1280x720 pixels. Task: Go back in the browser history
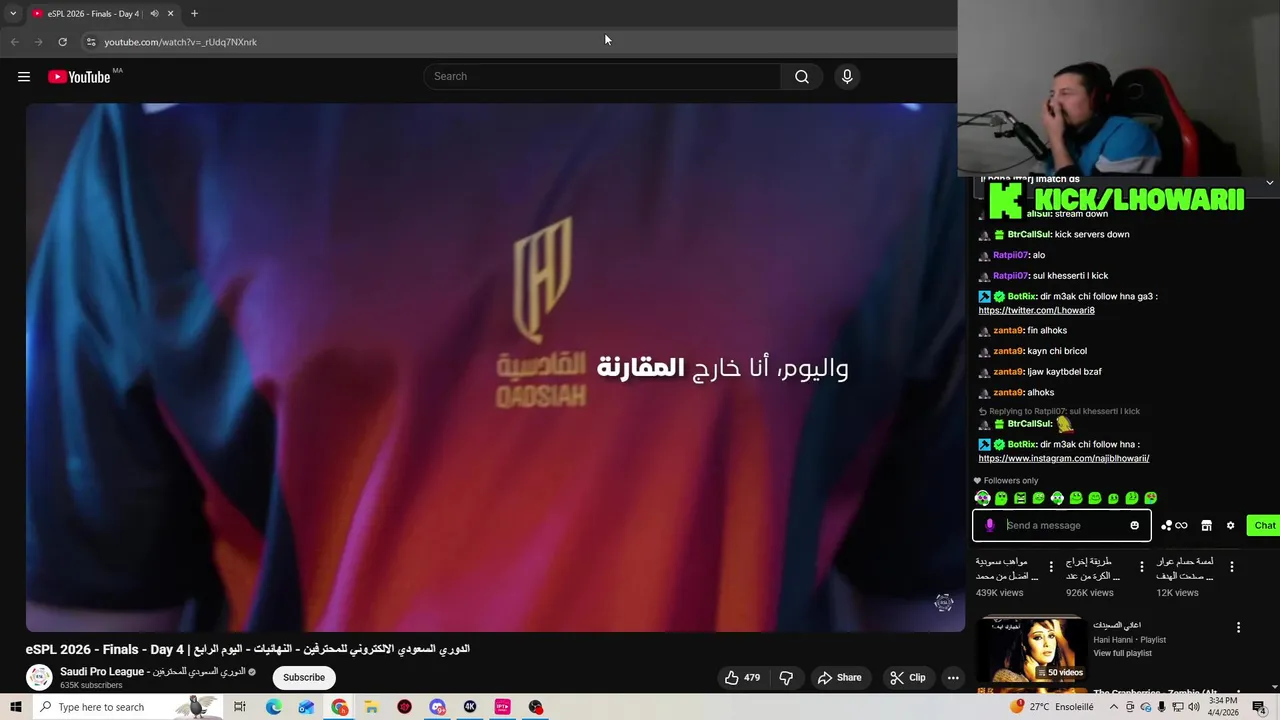[14, 42]
